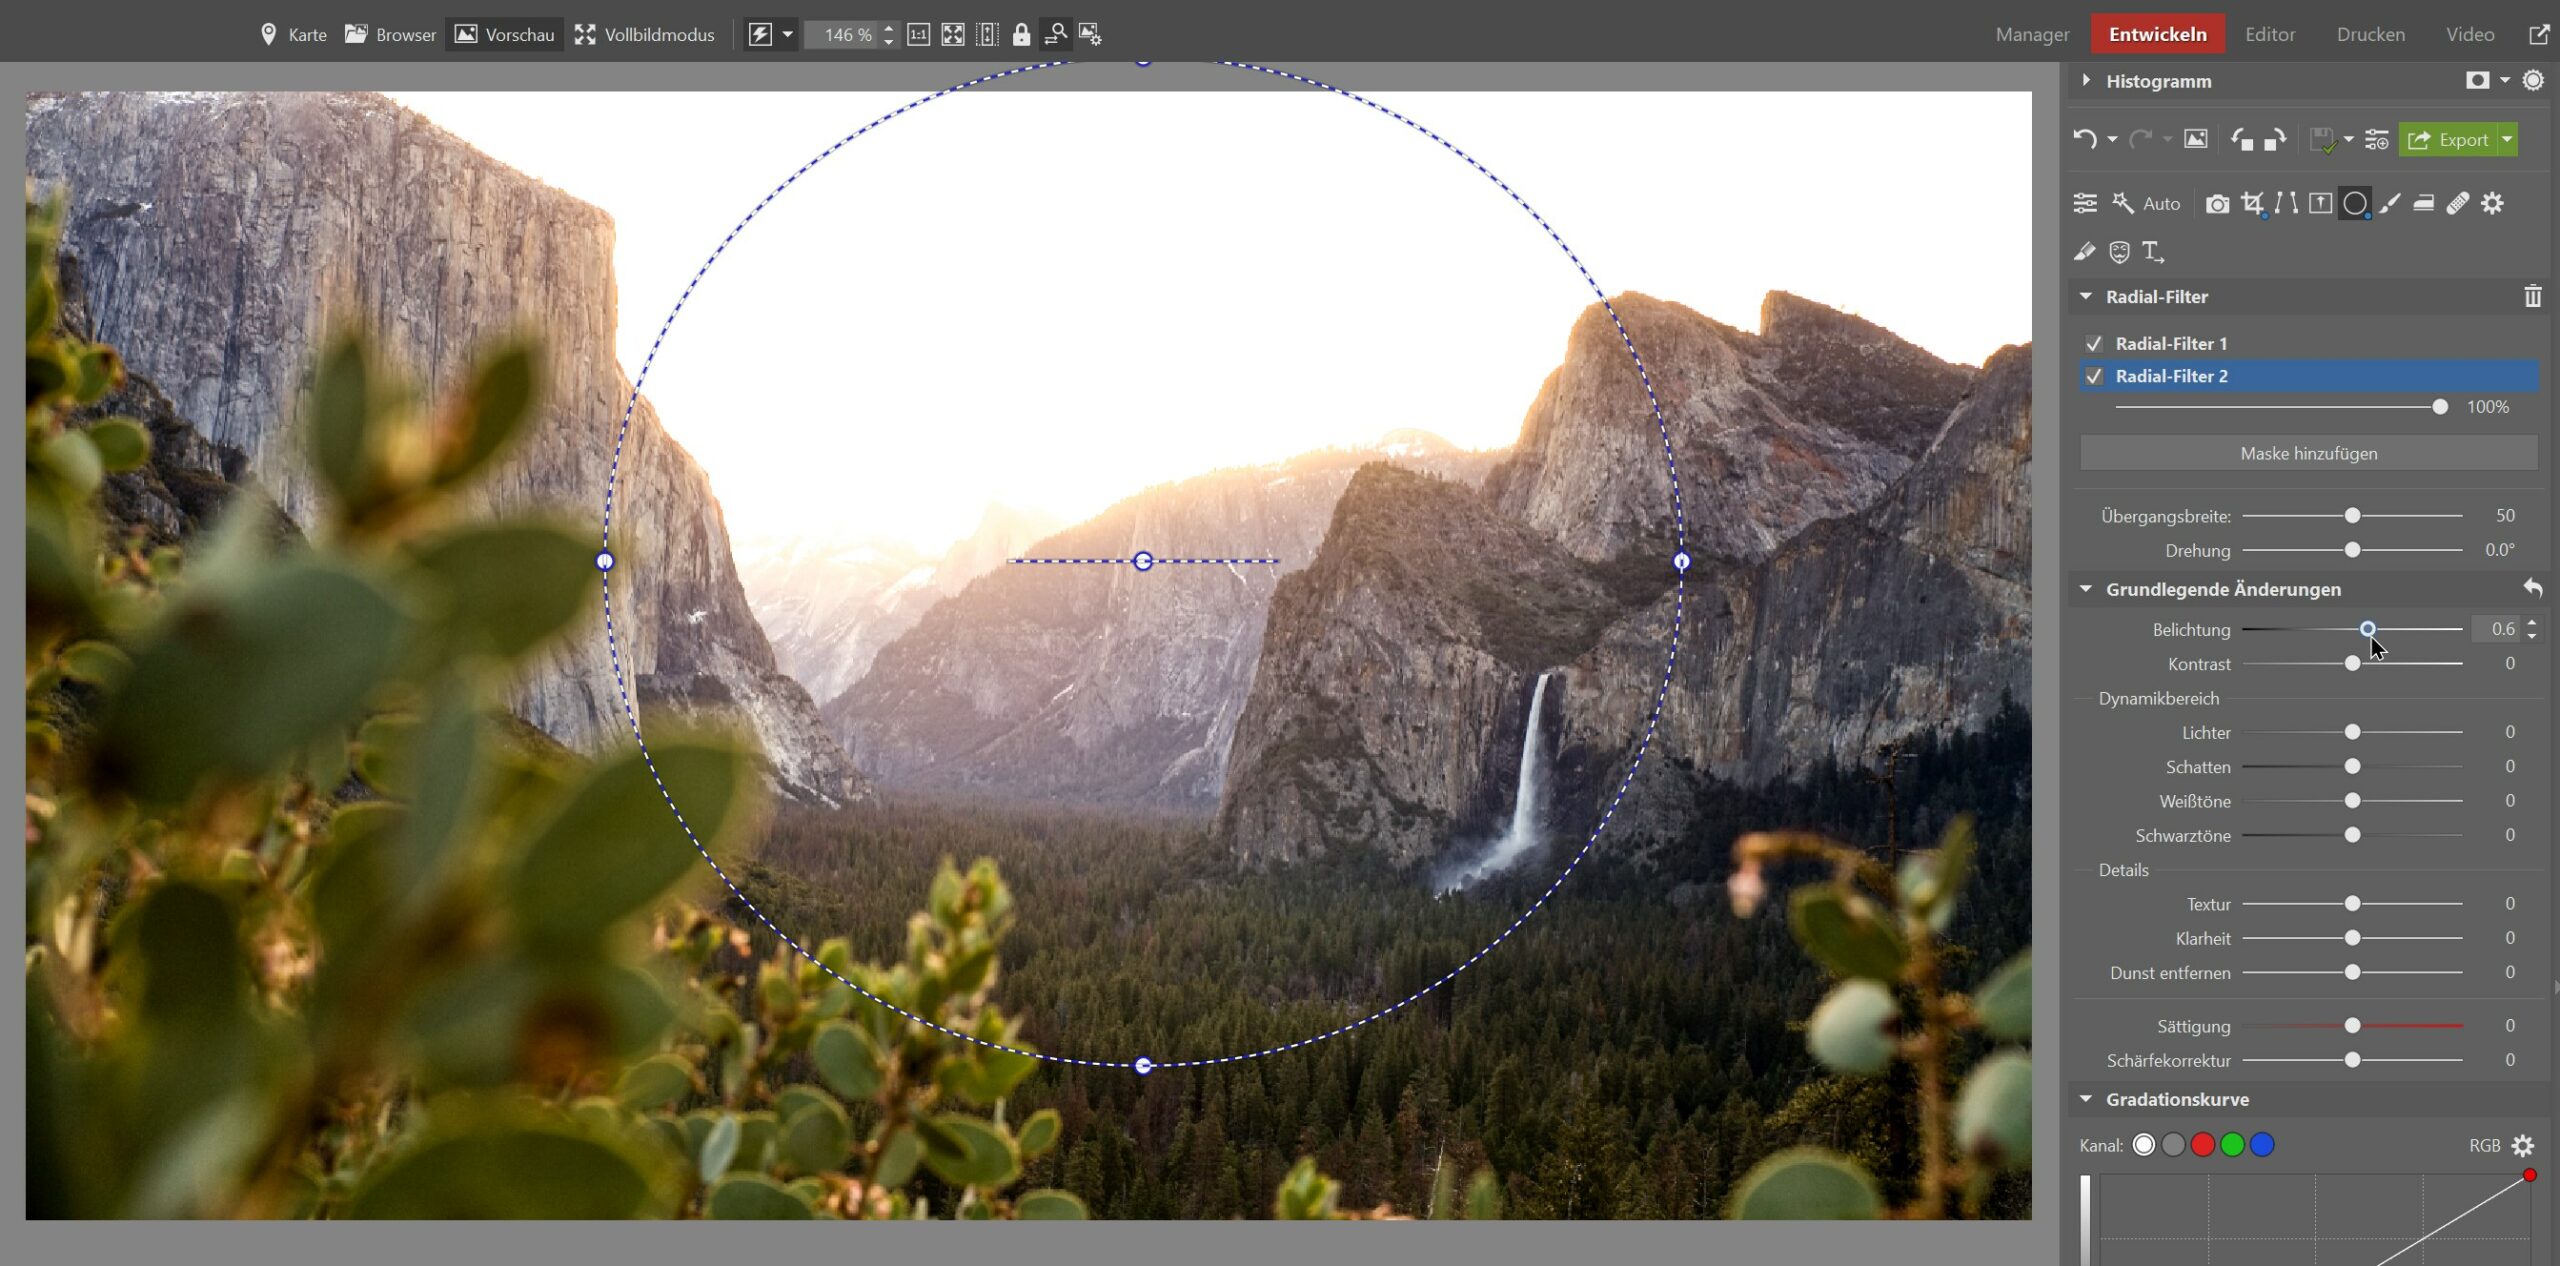The height and width of the screenshot is (1266, 2560).
Task: Rotate the photo right
Action: [2275, 140]
